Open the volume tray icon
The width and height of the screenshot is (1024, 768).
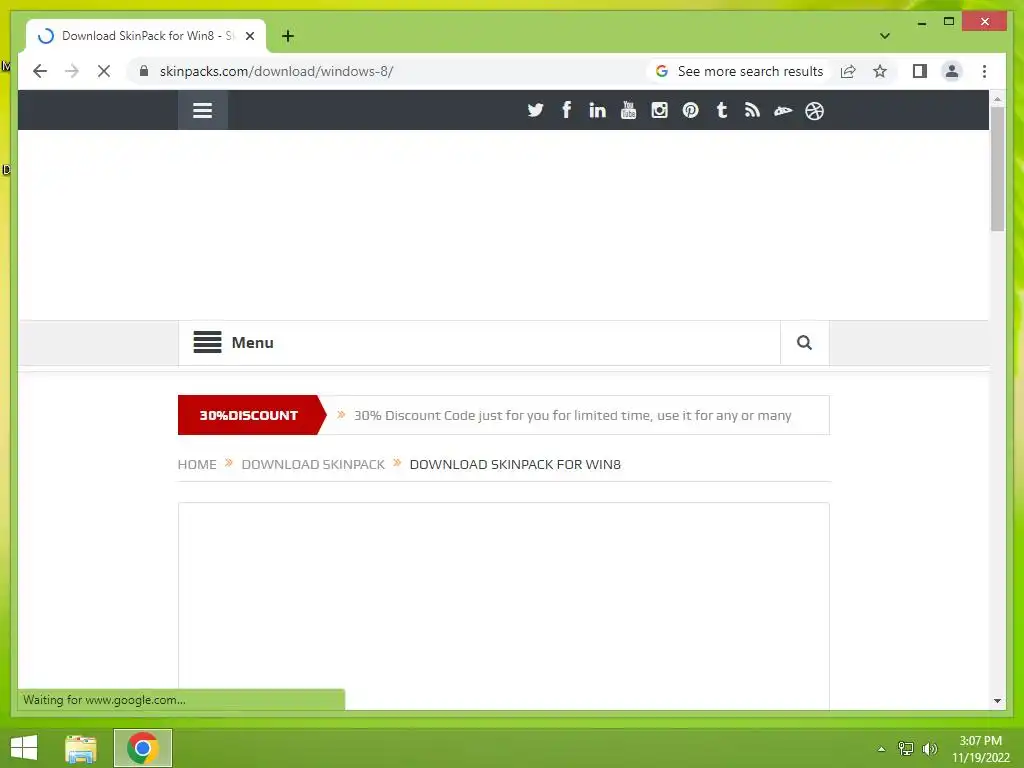(x=929, y=748)
